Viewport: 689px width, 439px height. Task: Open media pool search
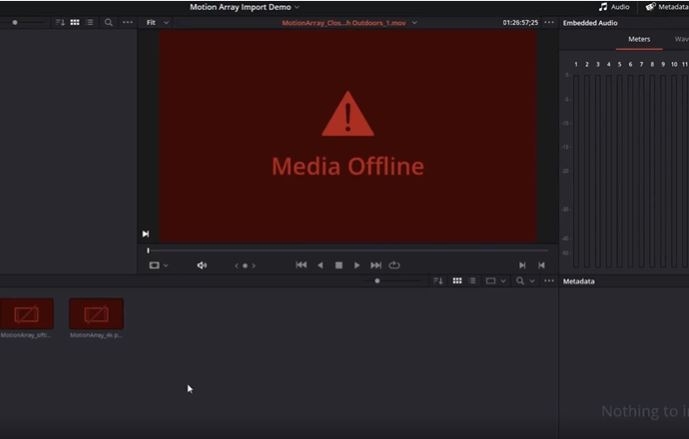click(520, 281)
